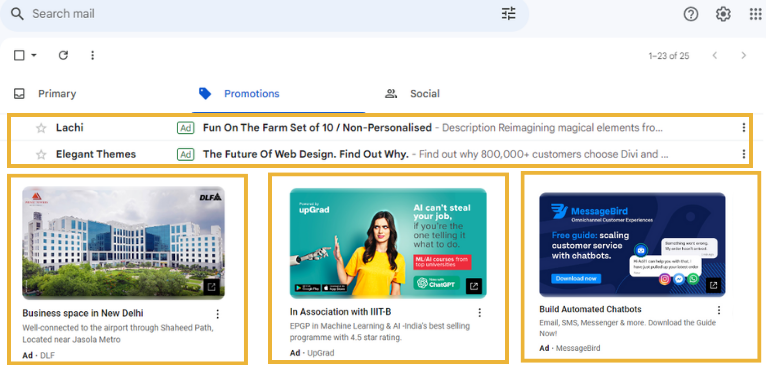Refresh the mail list

click(x=63, y=55)
